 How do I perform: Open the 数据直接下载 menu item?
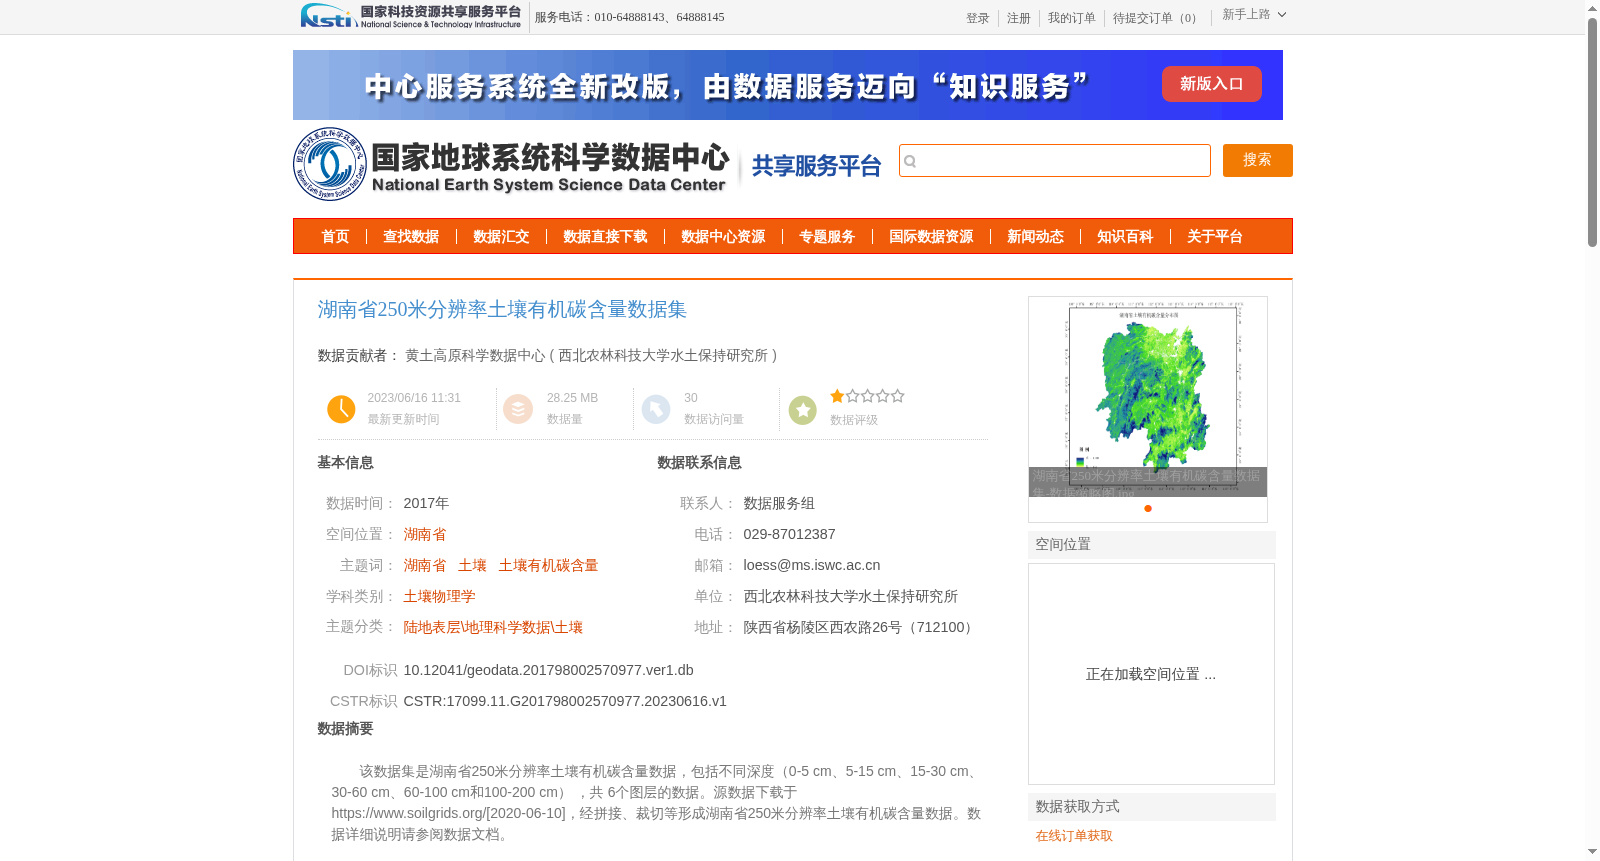pos(605,237)
